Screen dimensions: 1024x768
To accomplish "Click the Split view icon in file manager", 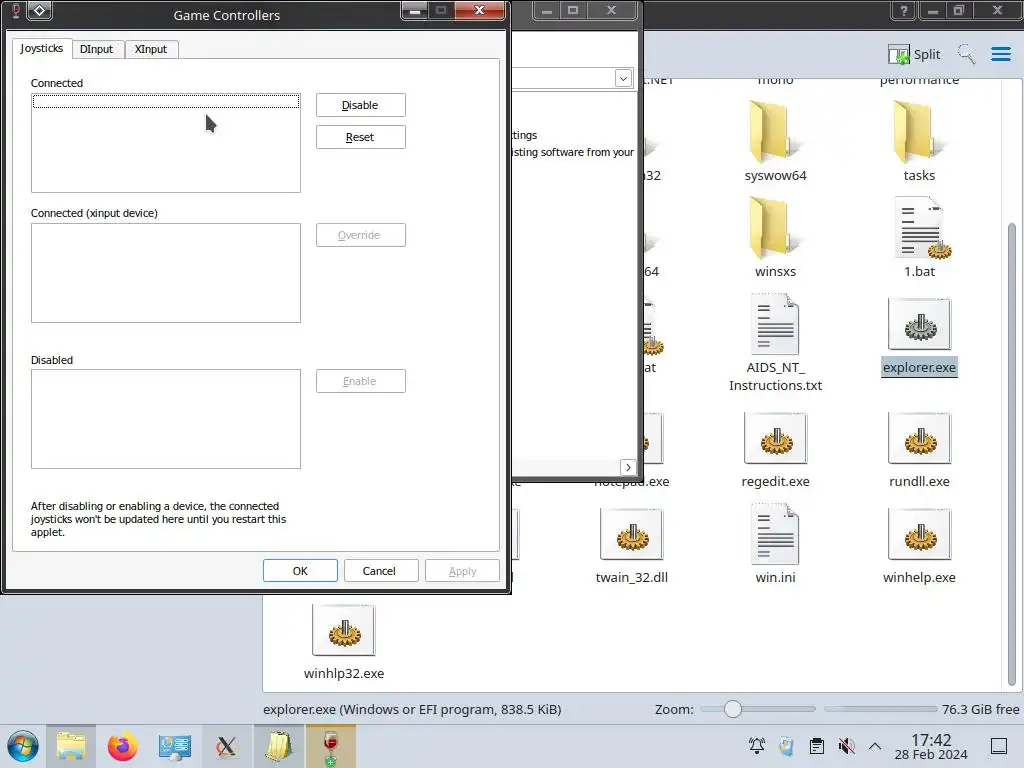I will click(914, 54).
